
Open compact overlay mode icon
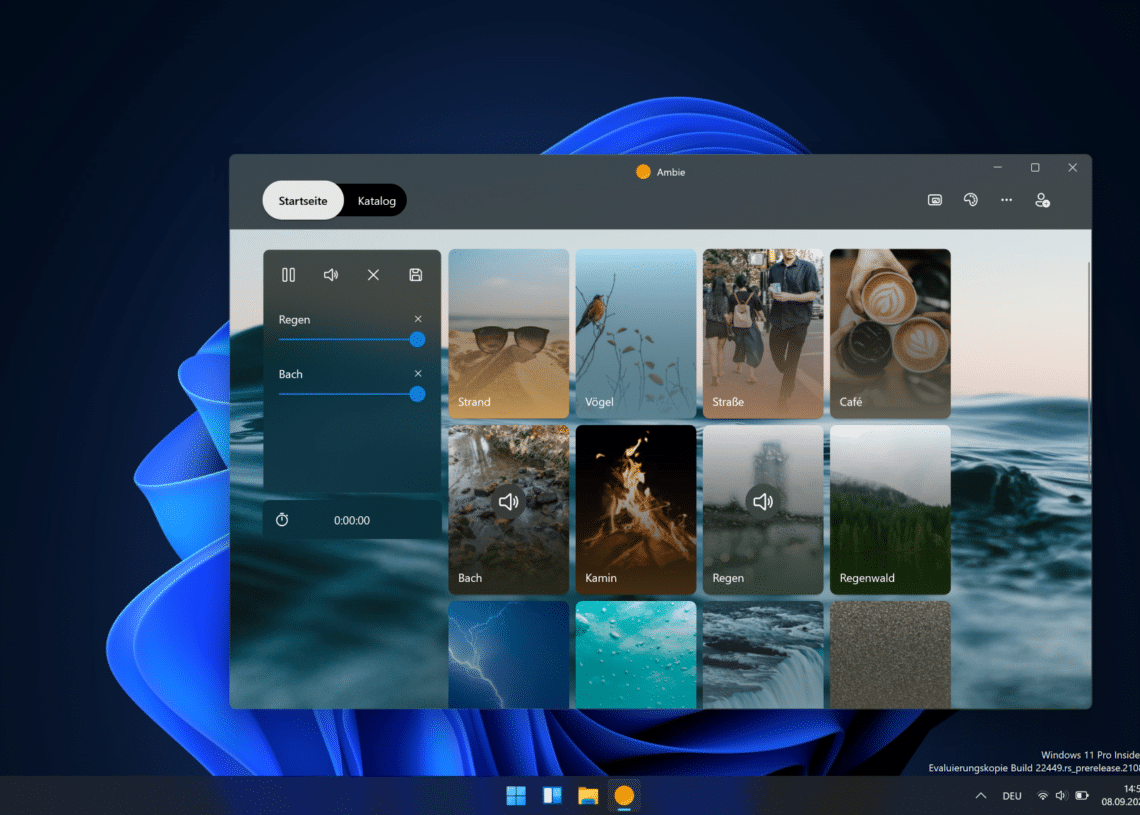[x=935, y=200]
